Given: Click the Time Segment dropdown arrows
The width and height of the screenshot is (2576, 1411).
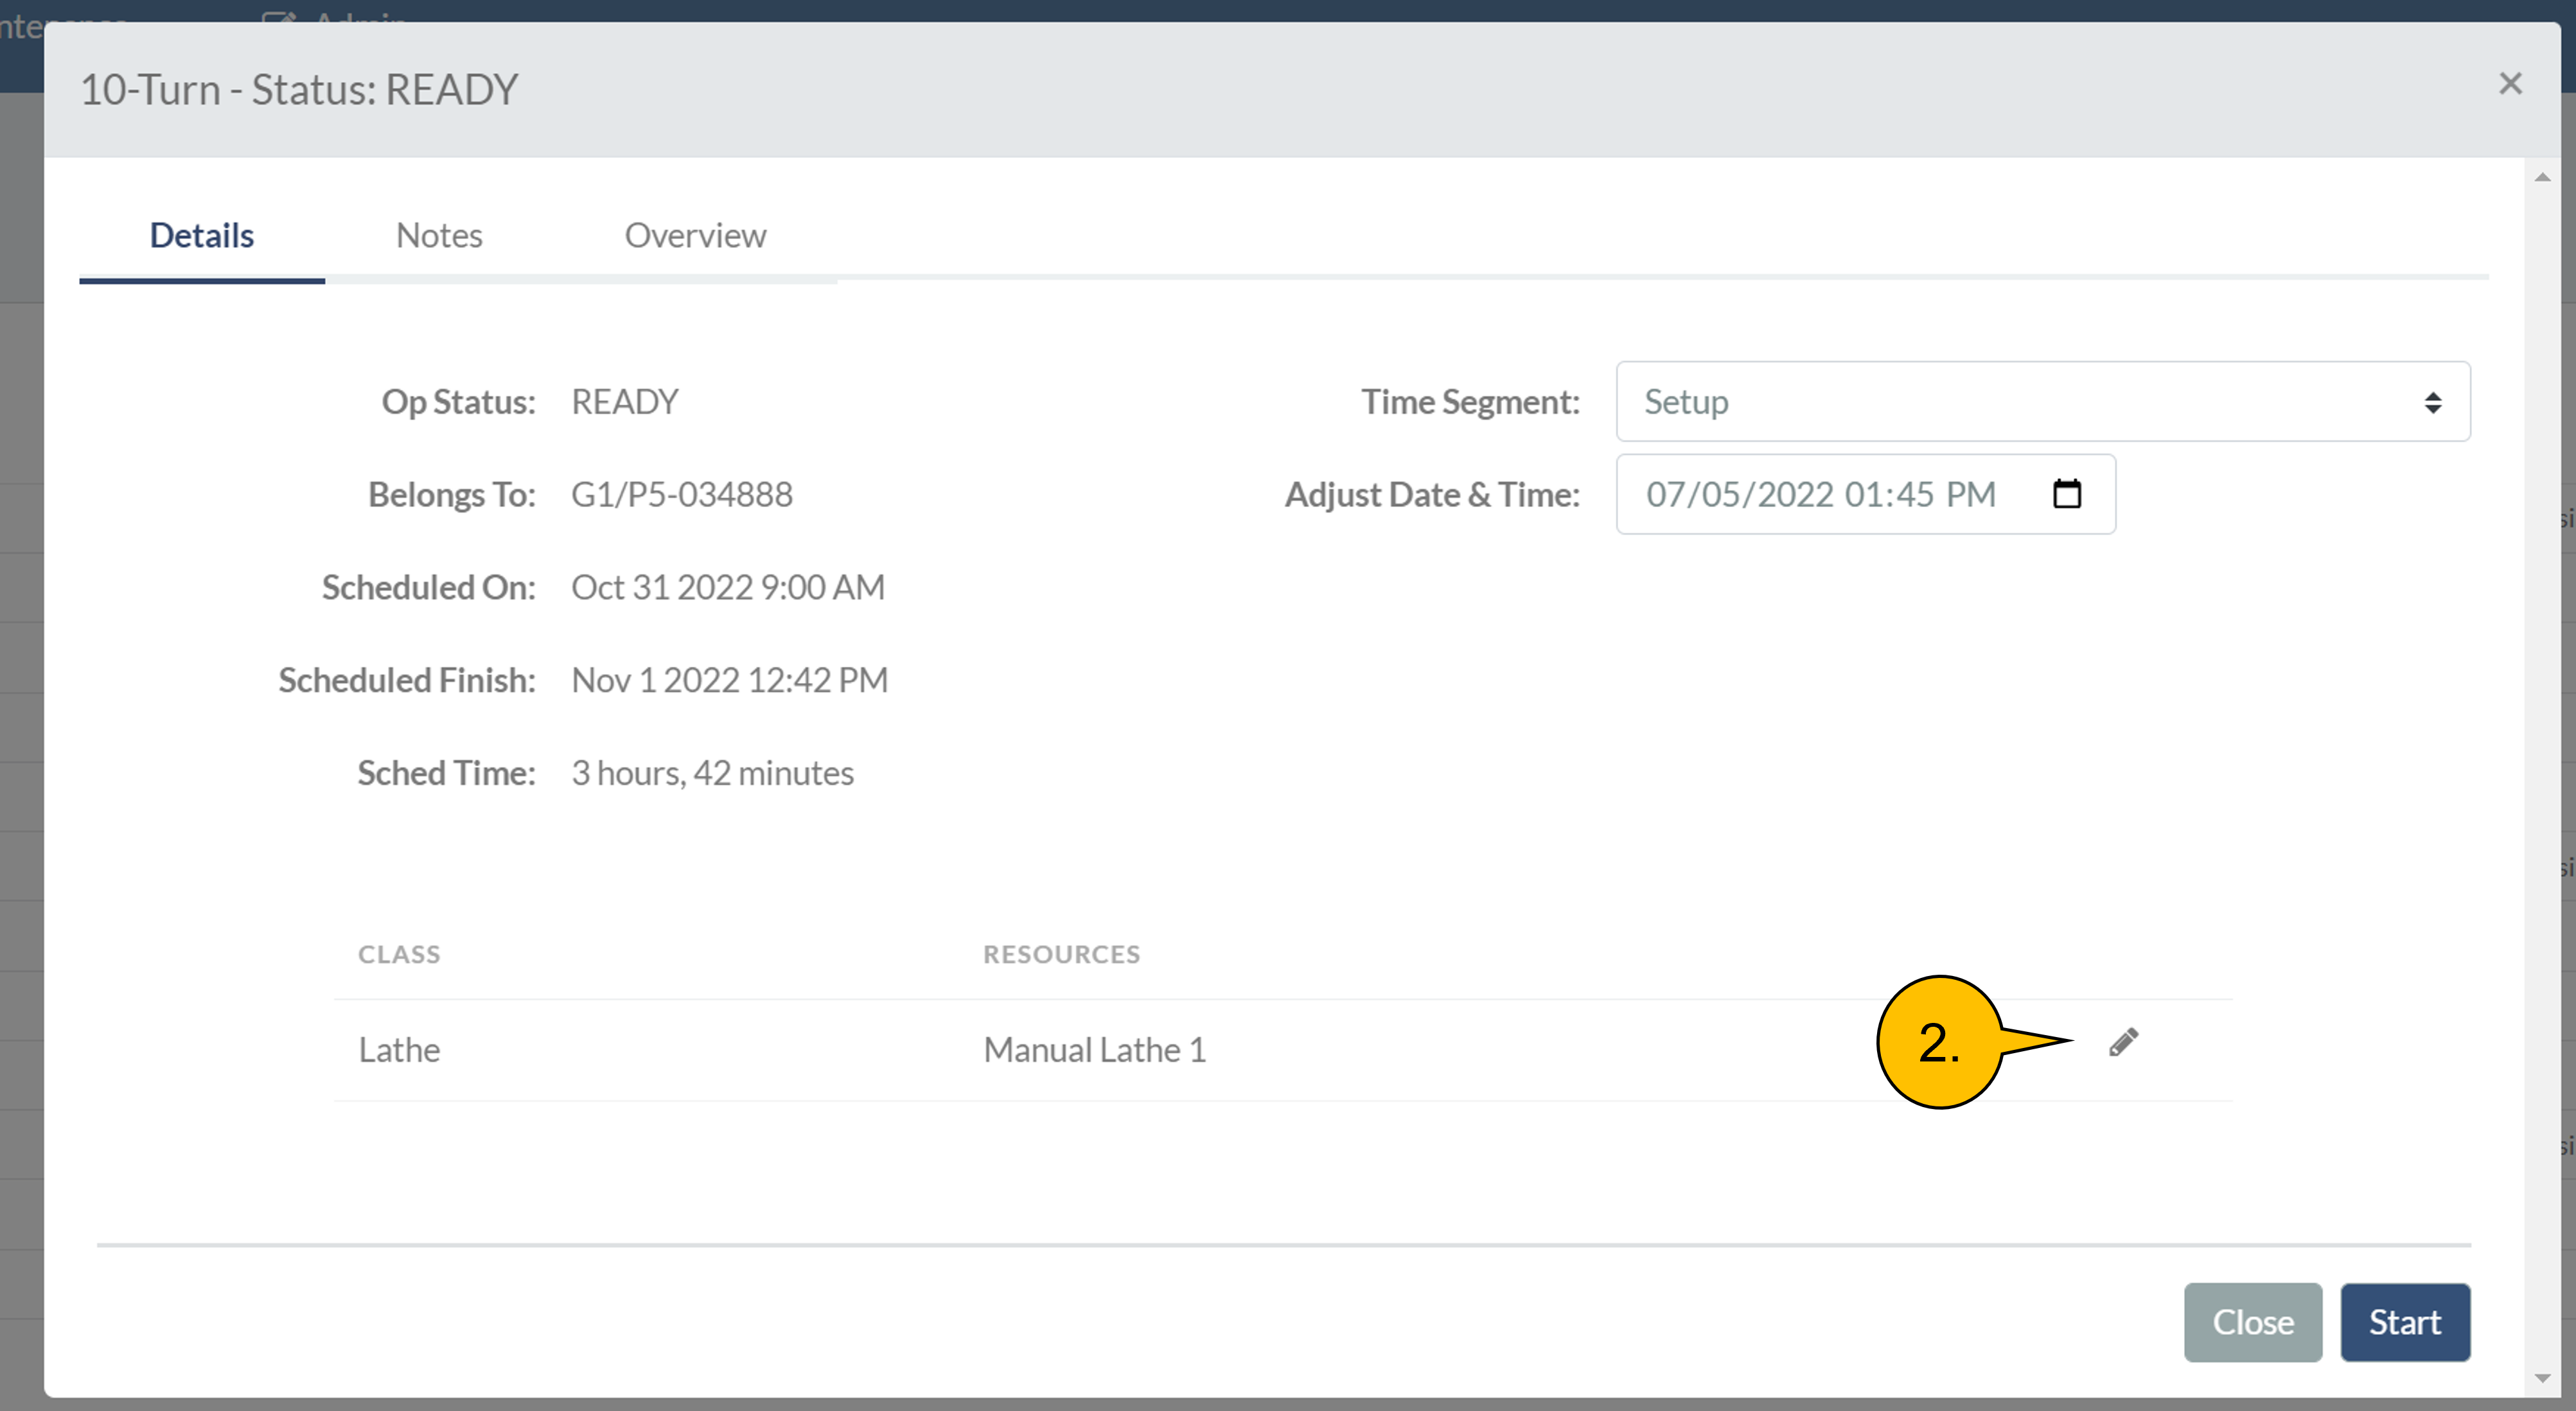Looking at the screenshot, I should pos(2432,402).
